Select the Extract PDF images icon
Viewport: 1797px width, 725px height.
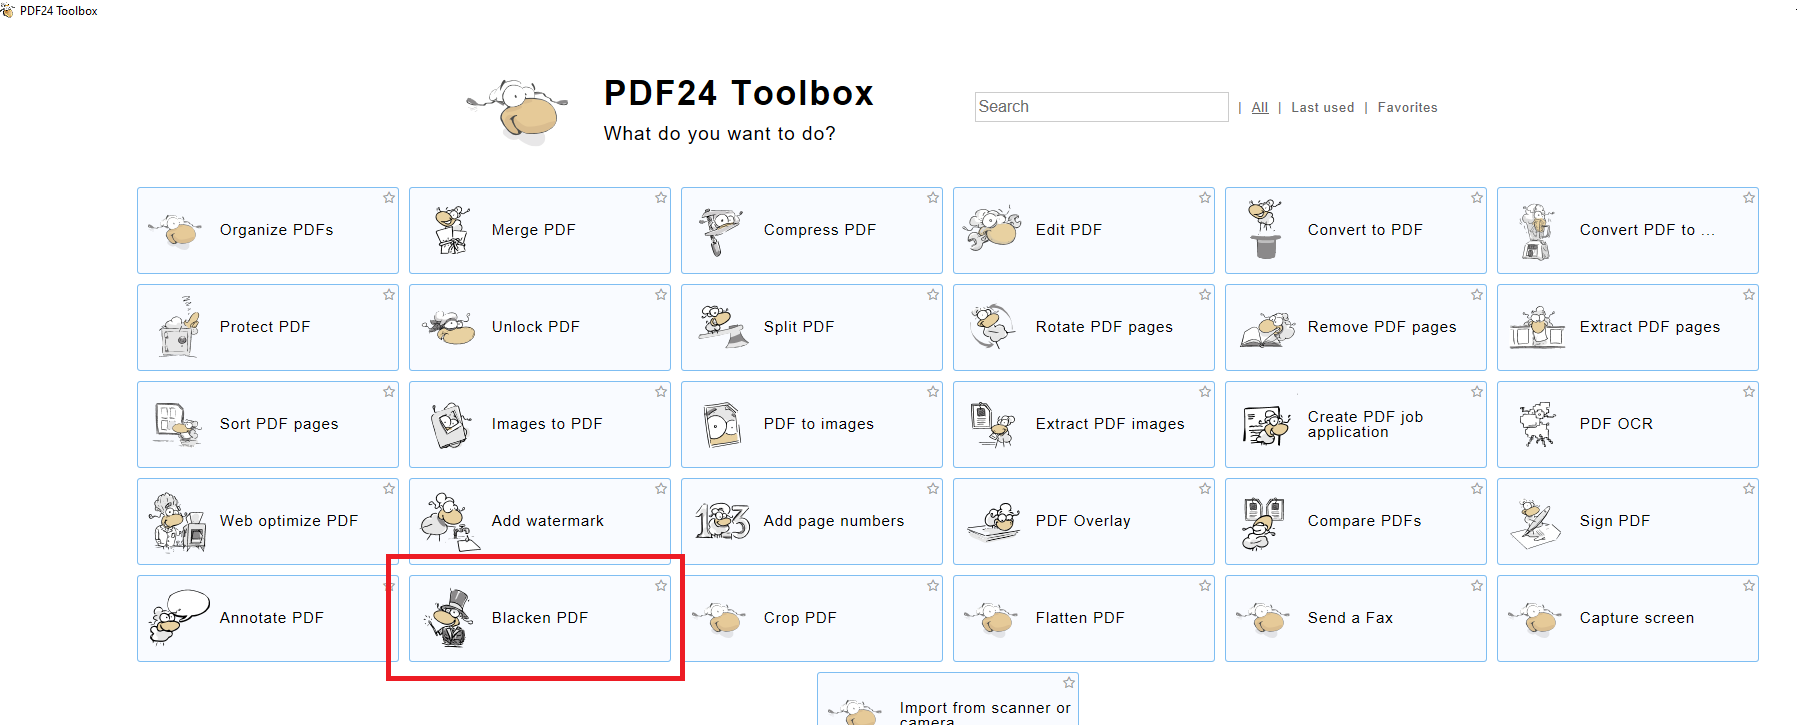point(993,424)
